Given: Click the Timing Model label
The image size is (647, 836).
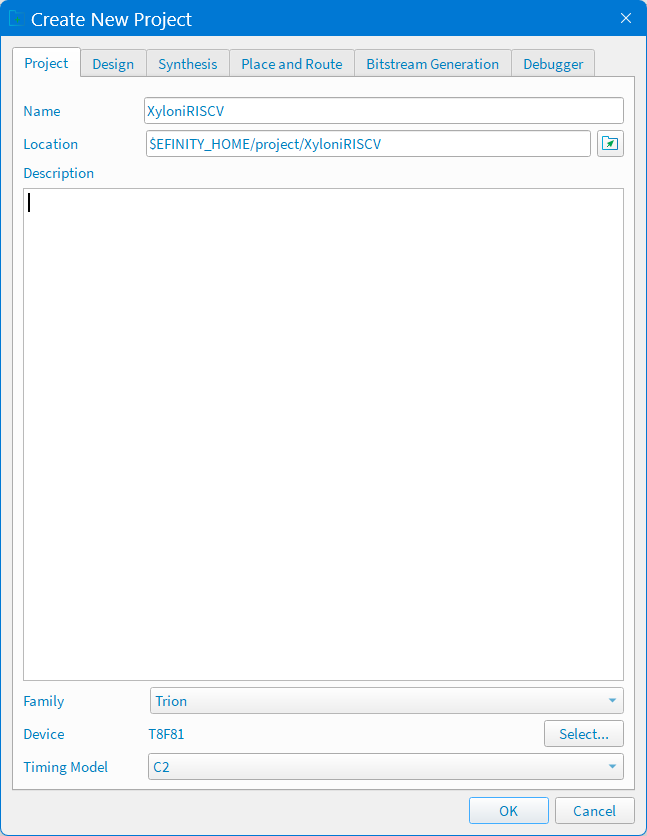Looking at the screenshot, I should pos(66,767).
